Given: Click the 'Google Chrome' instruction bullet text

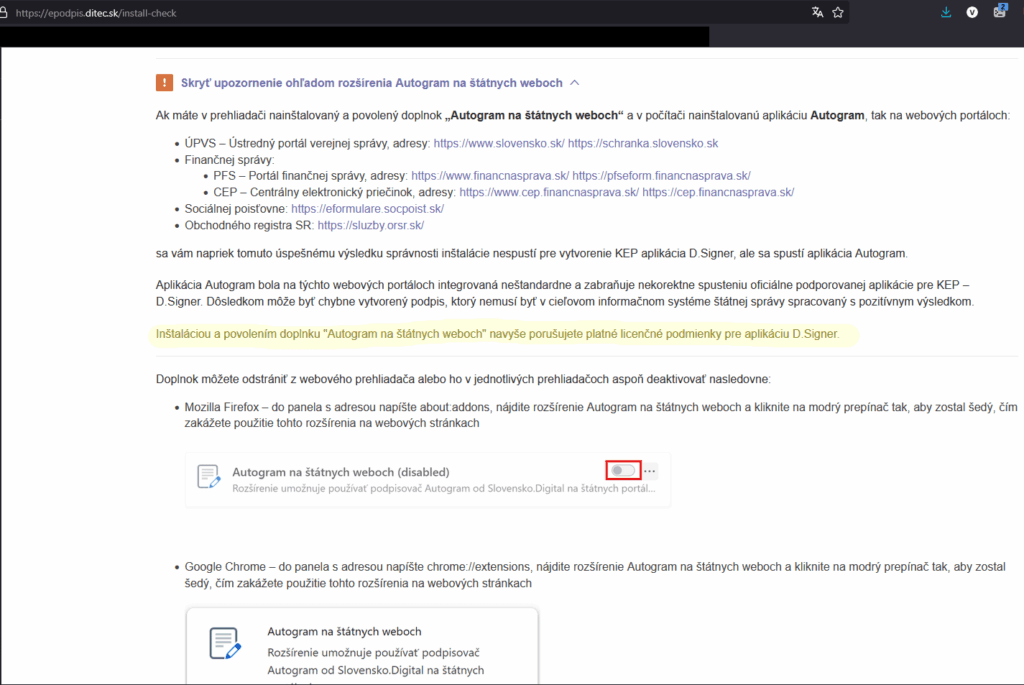Looking at the screenshot, I should (595, 575).
